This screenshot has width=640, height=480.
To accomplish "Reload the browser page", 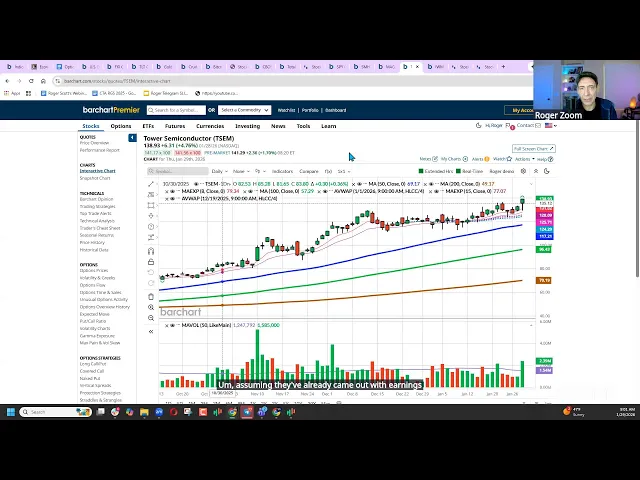I will (31, 81).
